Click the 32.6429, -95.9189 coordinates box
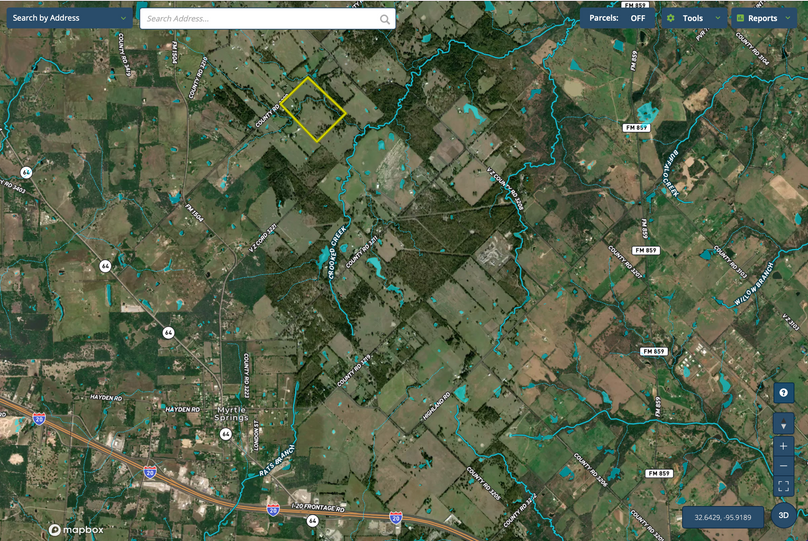This screenshot has height=541, width=808. point(722,517)
